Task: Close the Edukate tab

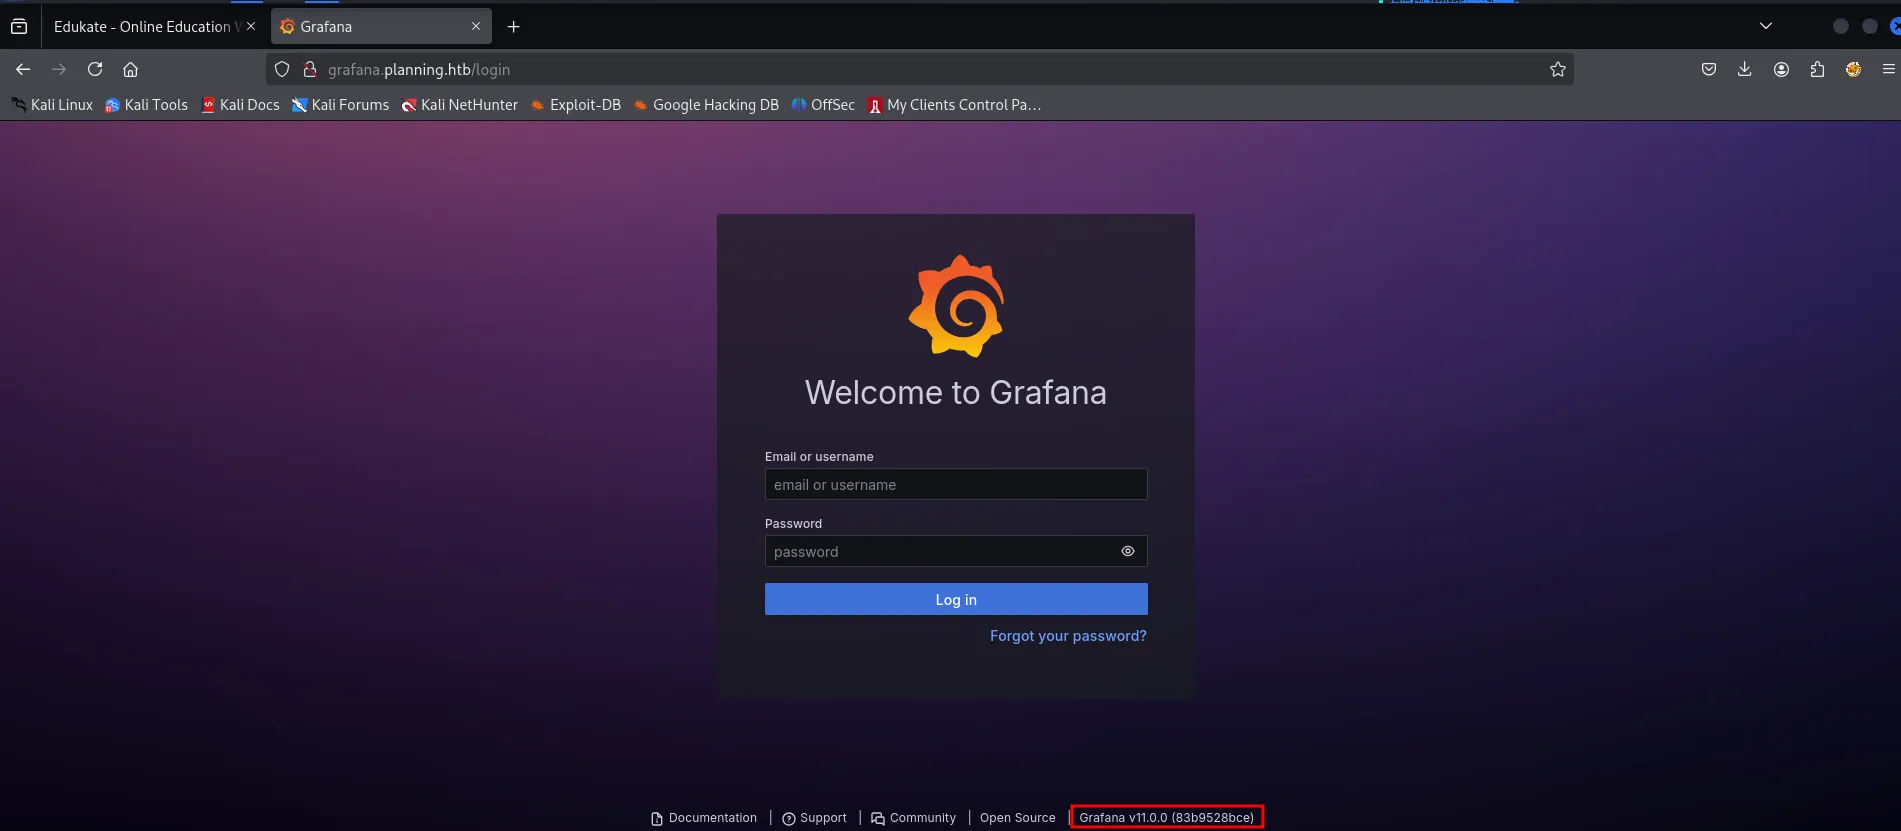Action: tap(251, 27)
